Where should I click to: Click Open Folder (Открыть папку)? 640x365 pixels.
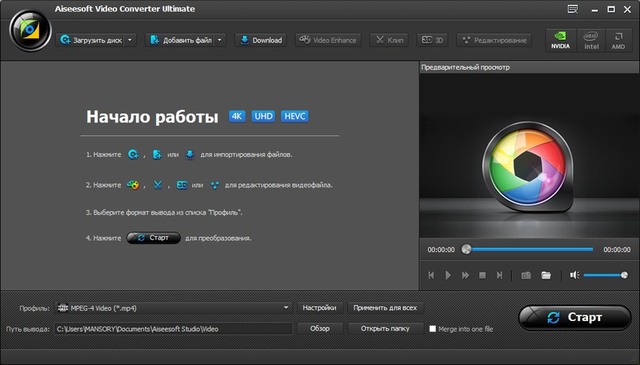point(385,328)
